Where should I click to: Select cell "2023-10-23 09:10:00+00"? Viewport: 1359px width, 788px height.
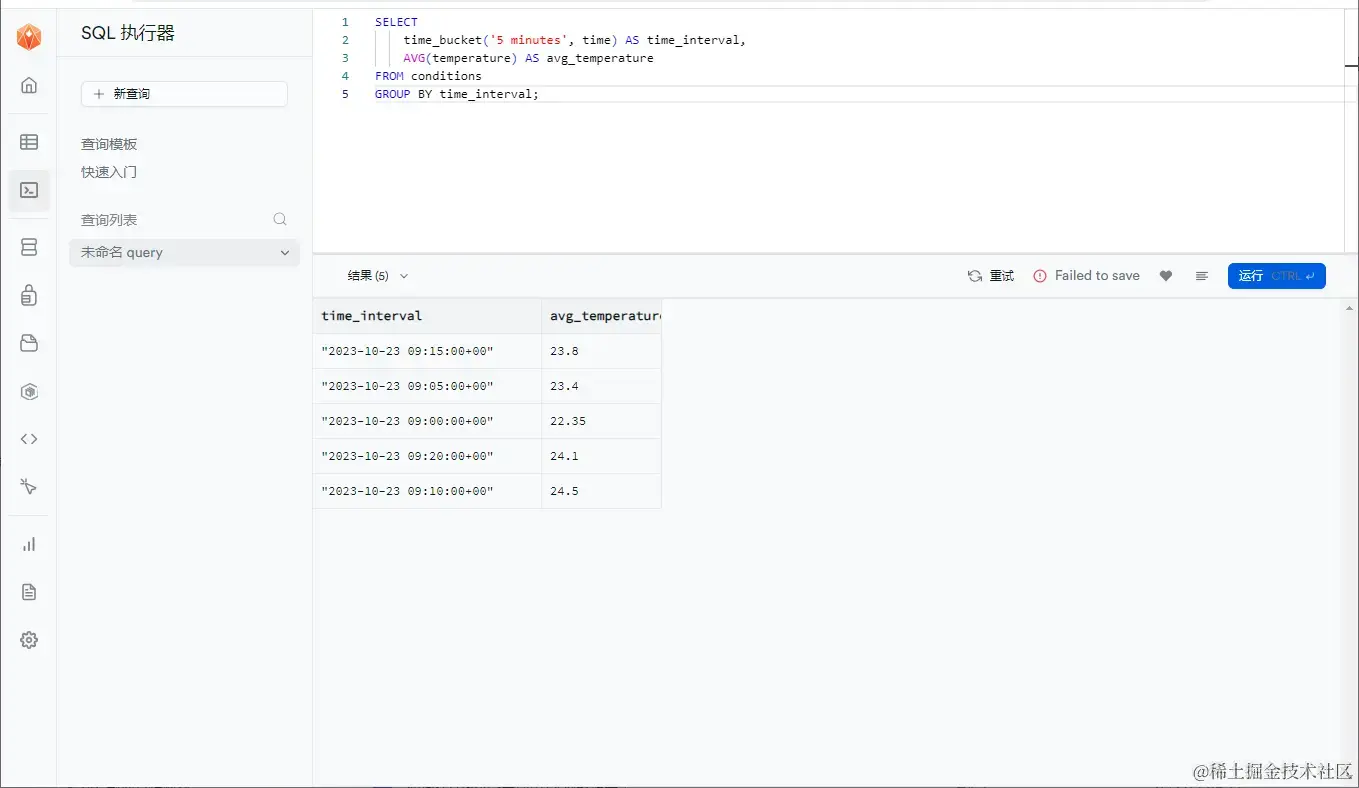(x=427, y=491)
